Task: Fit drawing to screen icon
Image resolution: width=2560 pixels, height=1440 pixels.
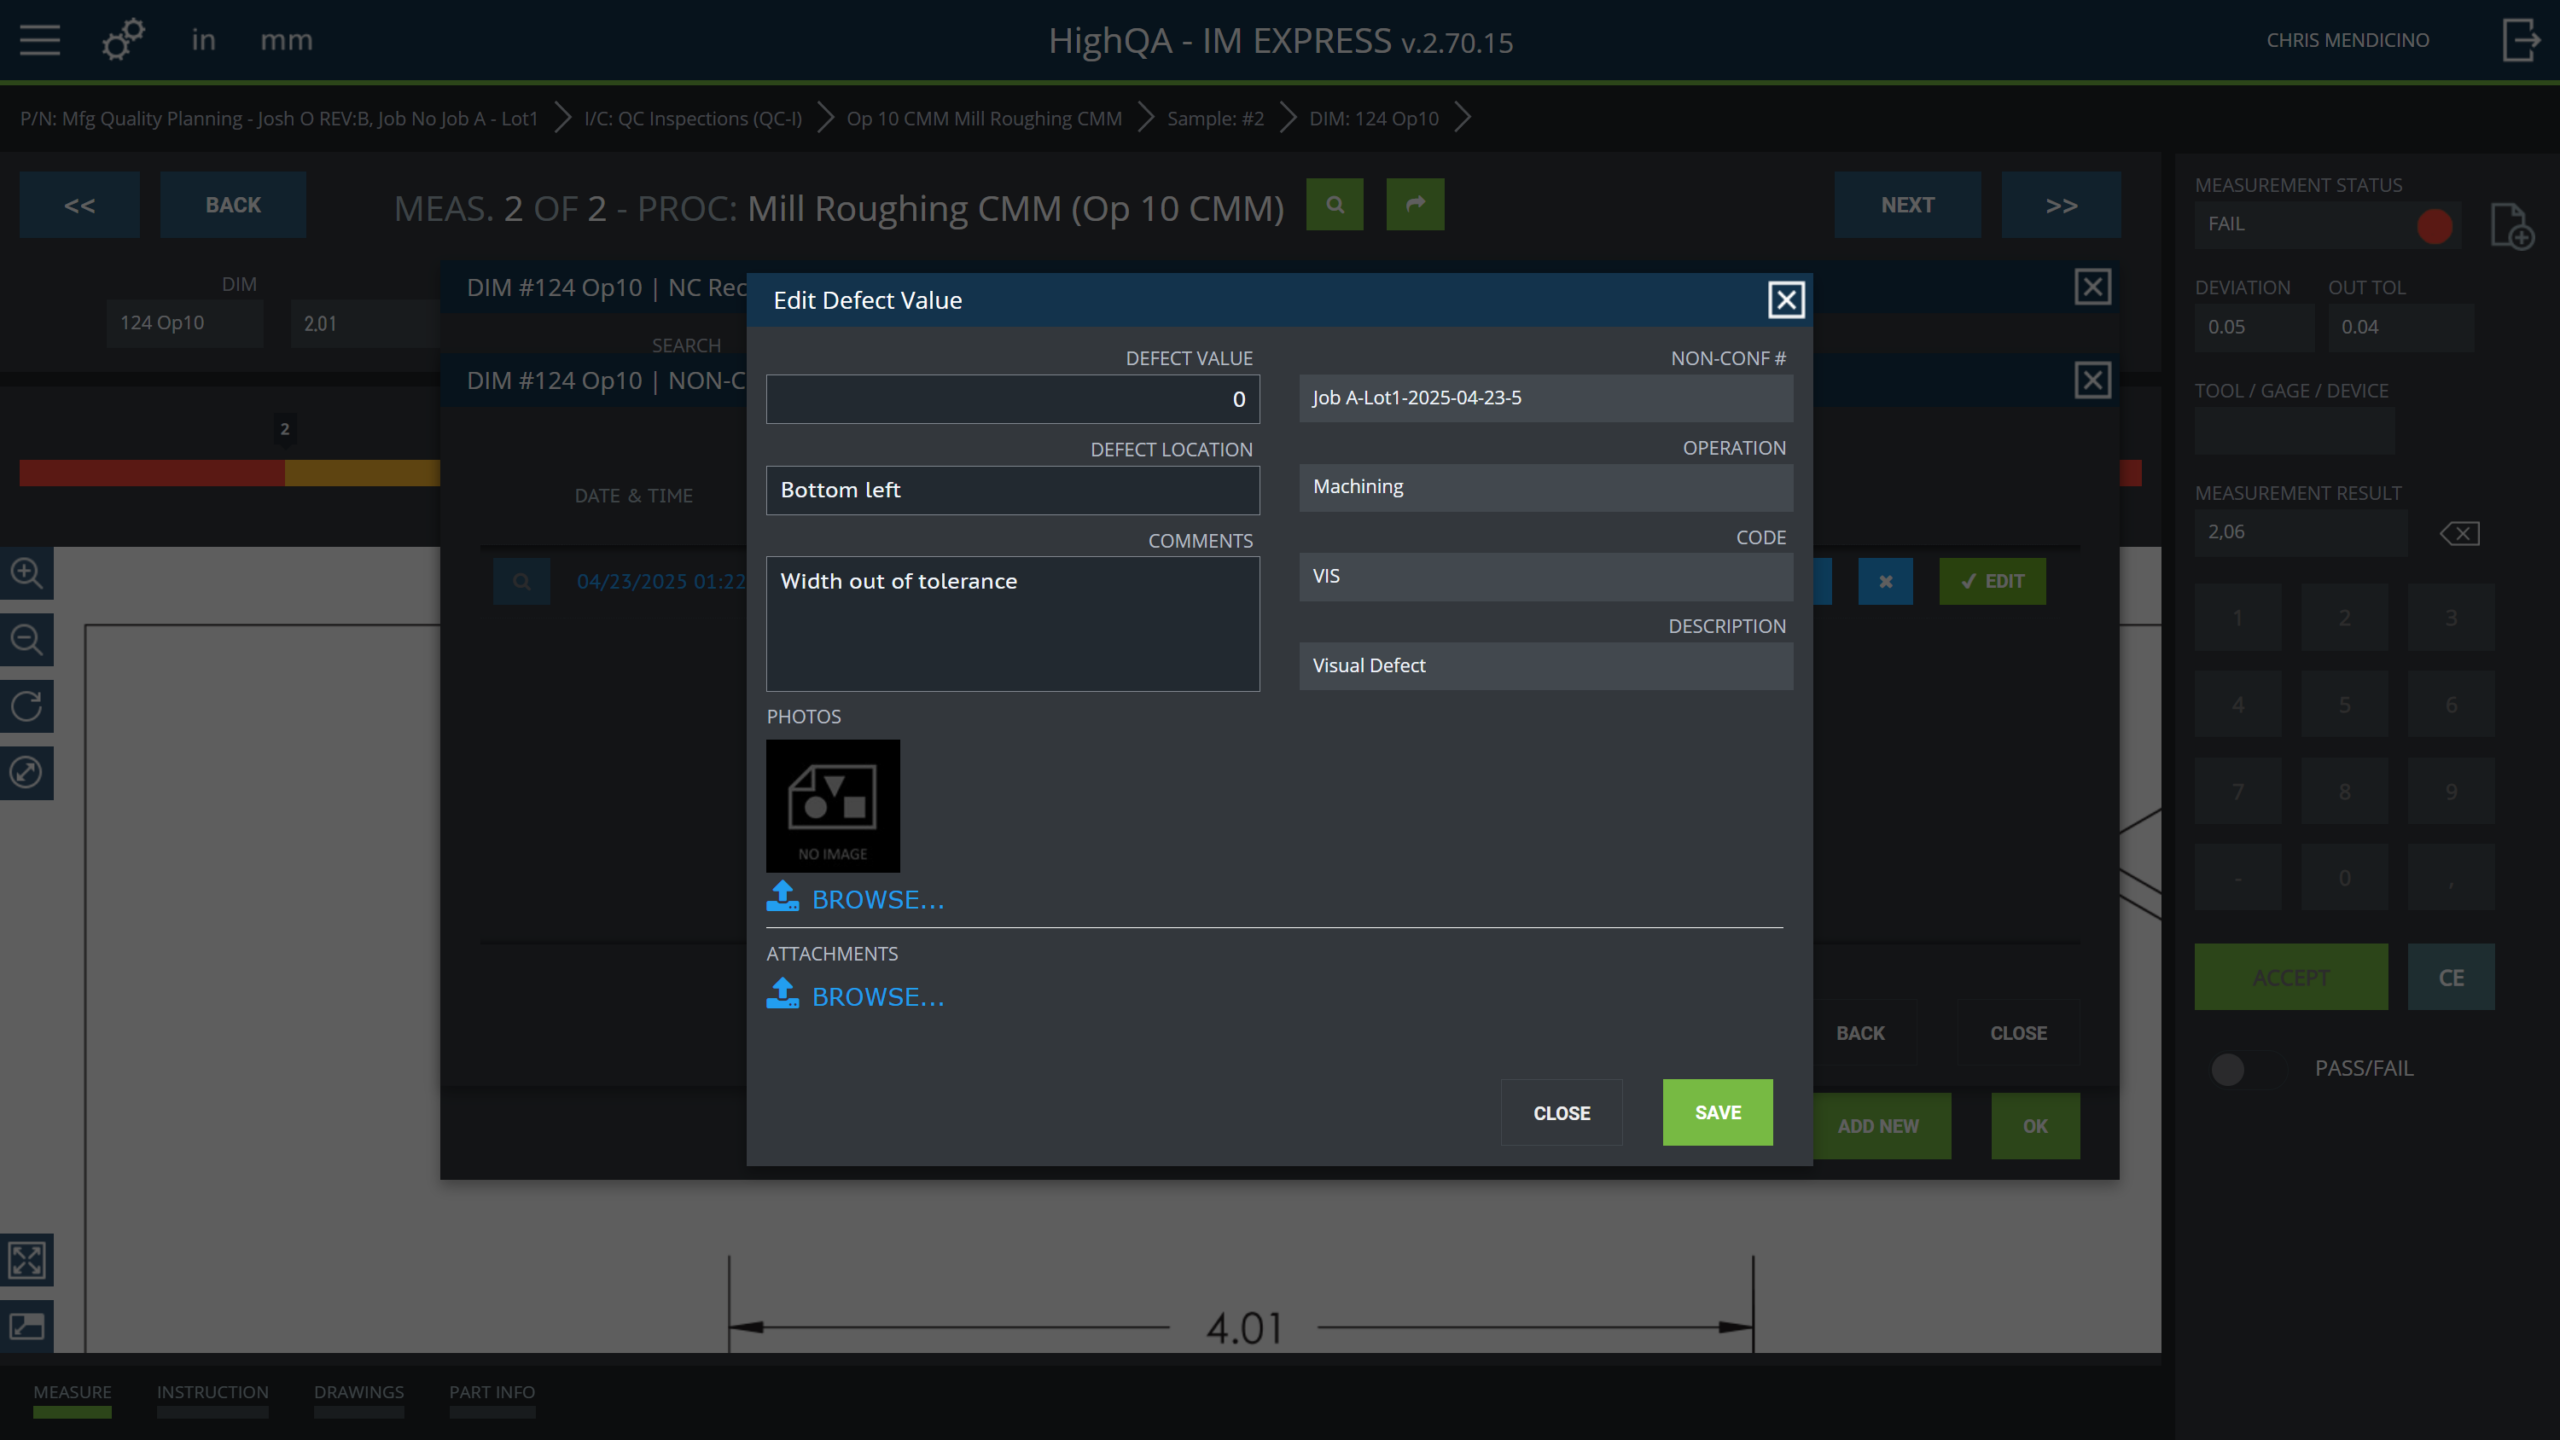Action: 26,1260
